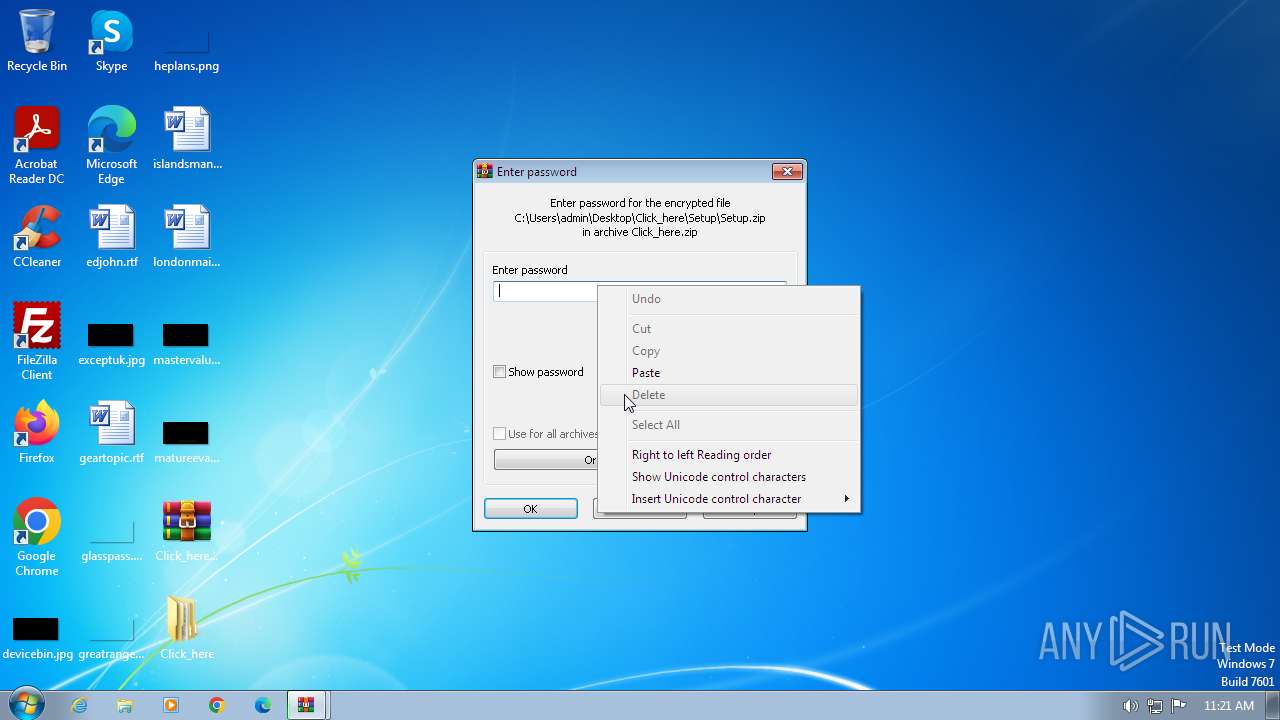Open the volume control tray icon

(1130, 706)
